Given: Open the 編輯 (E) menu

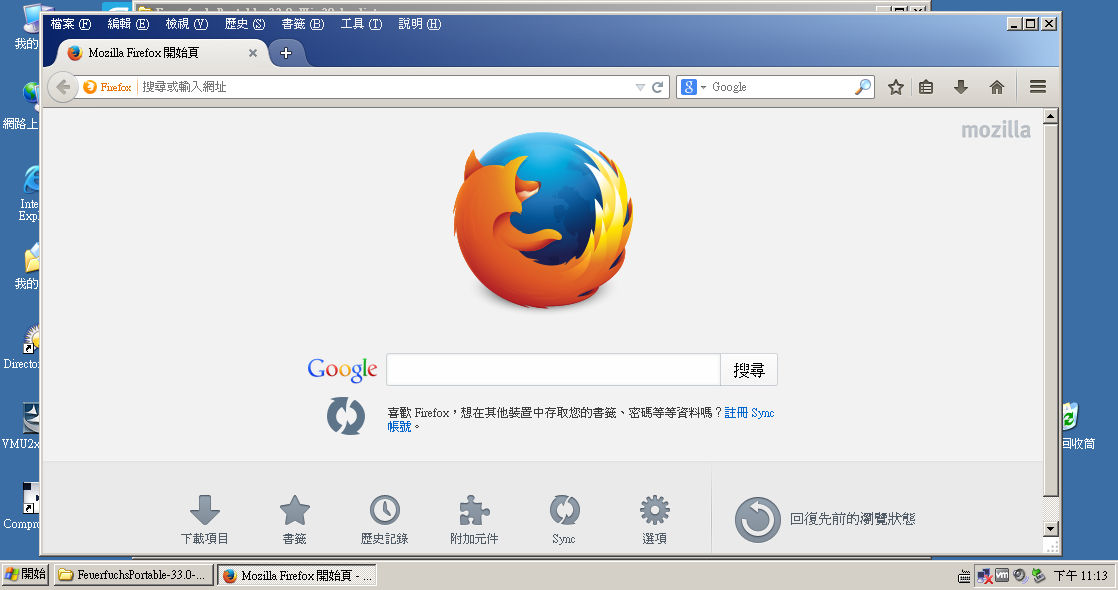Looking at the screenshot, I should (128, 24).
